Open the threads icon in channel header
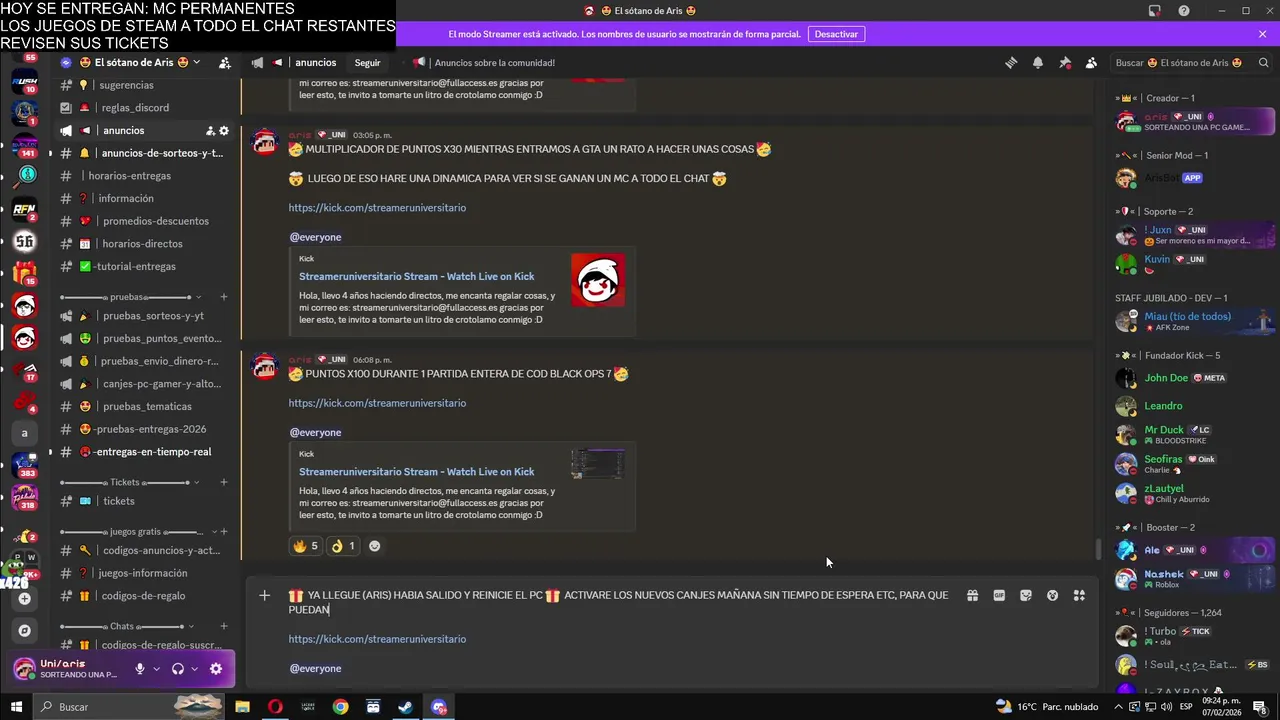This screenshot has height=720, width=1280. 1011,62
